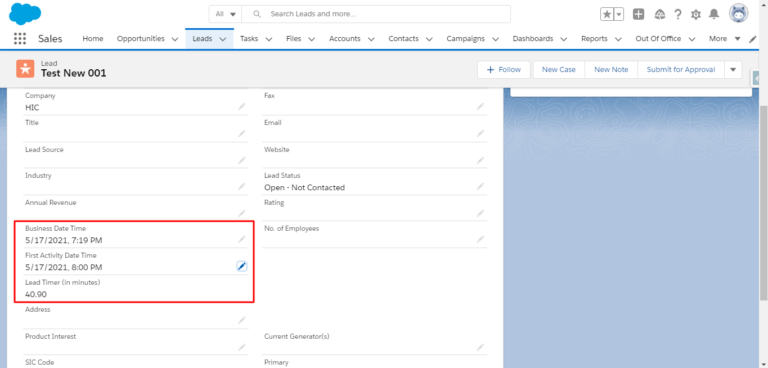Click Submit for Approval button
The width and height of the screenshot is (768, 368).
click(x=681, y=70)
